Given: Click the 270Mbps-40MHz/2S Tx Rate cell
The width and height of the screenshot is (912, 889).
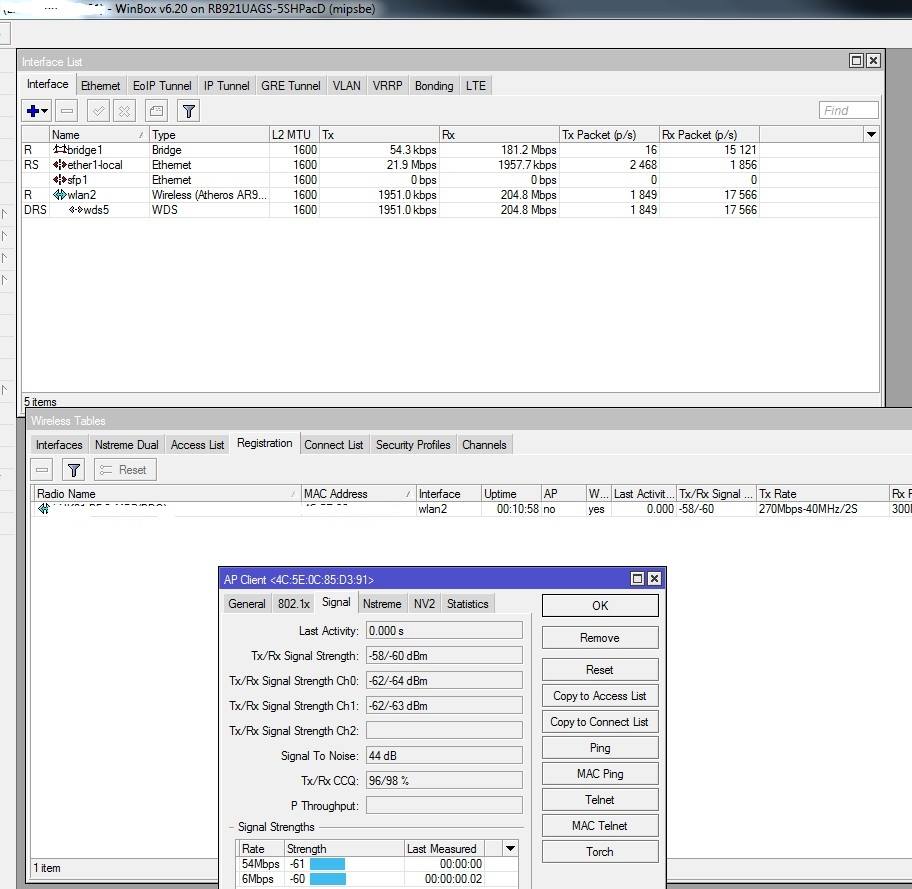Looking at the screenshot, I should (x=808, y=509).
